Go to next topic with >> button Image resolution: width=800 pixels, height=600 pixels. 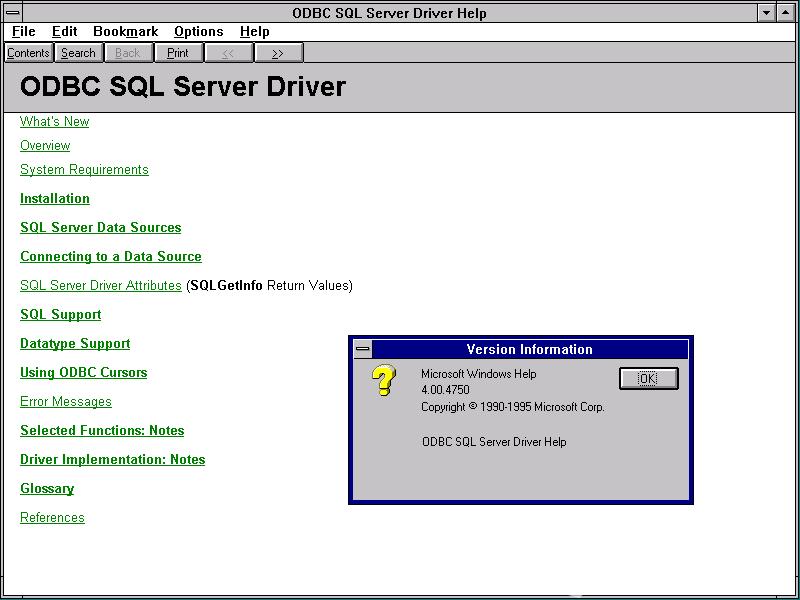coord(278,53)
